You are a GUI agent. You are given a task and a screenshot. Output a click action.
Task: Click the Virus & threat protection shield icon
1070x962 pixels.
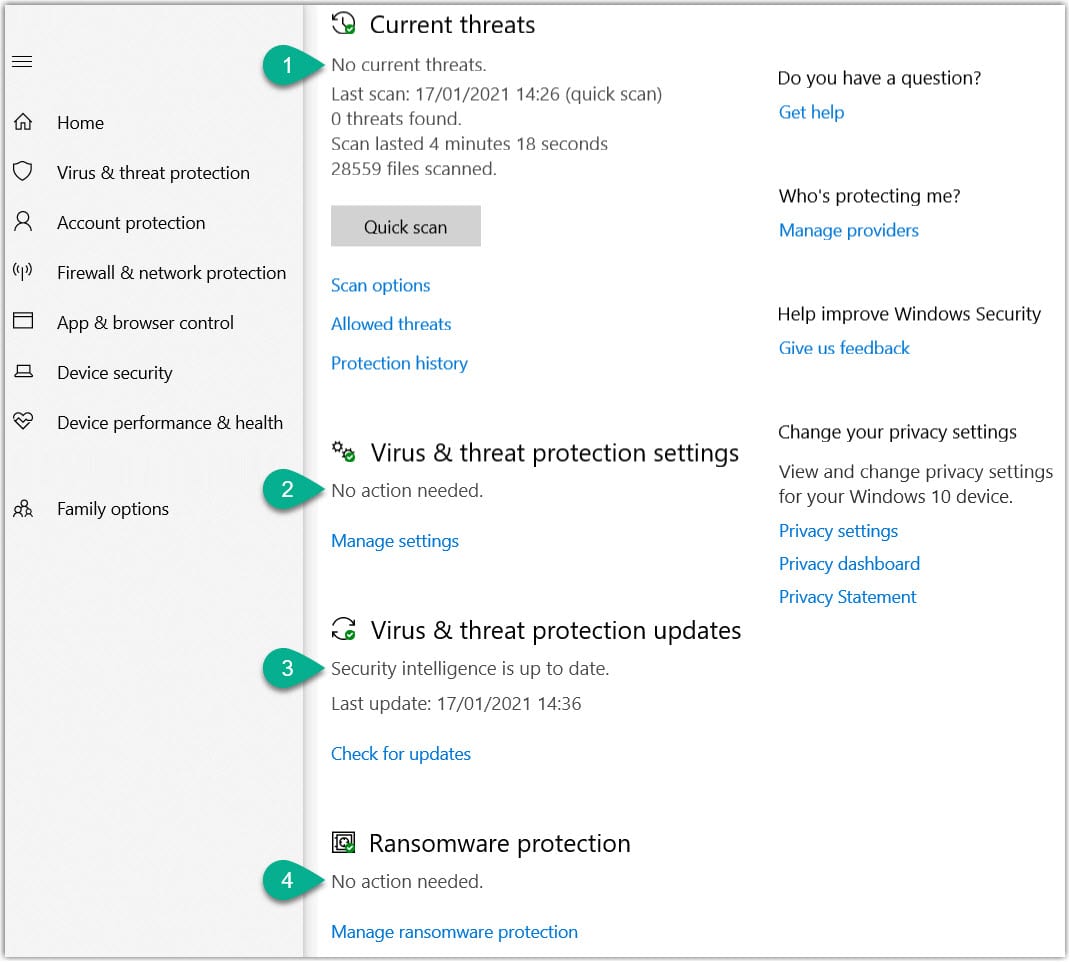(x=23, y=172)
